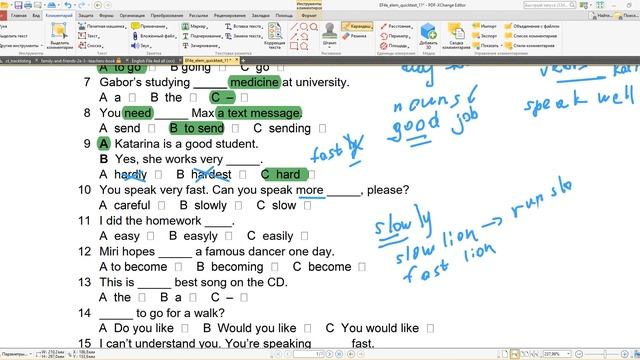The image size is (640, 360).
Task: Tick checkbox for question 8 option C 'sending'
Action: click(322, 129)
